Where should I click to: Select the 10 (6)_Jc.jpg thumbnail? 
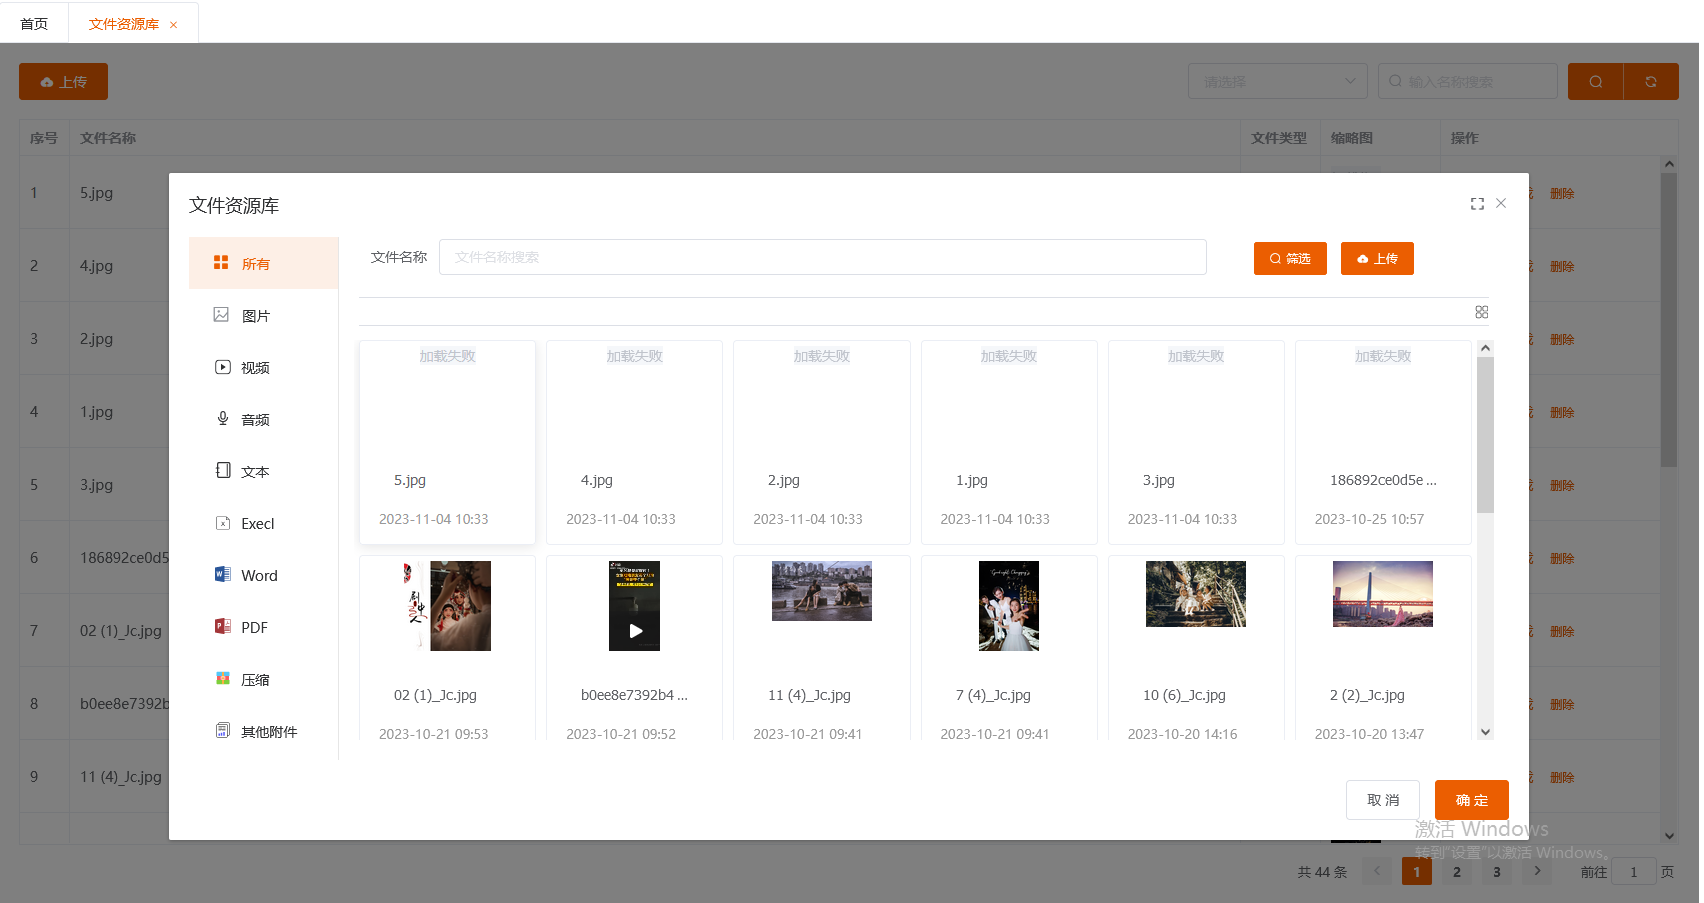click(1196, 594)
